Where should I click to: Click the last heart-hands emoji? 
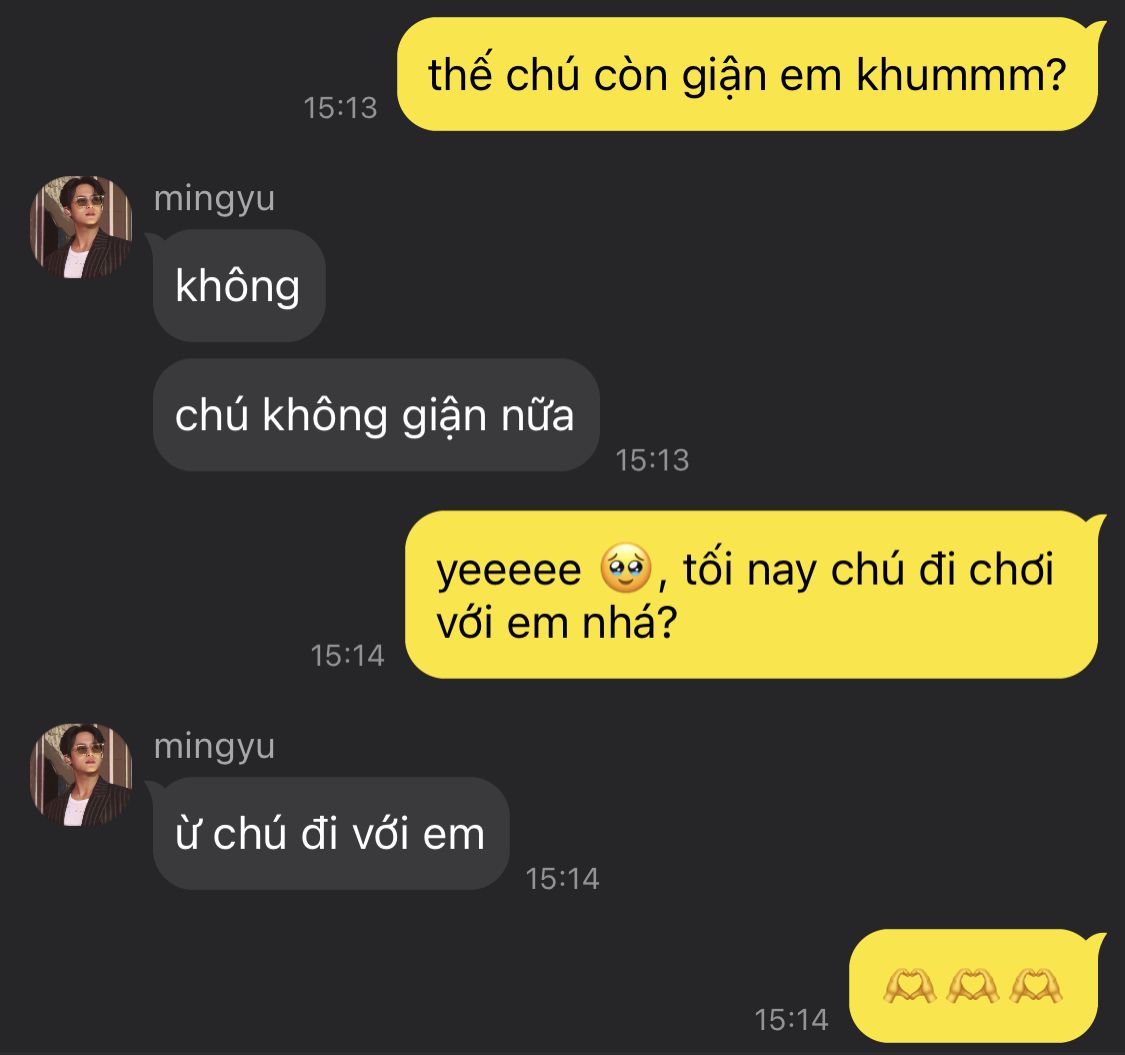(x=1035, y=985)
